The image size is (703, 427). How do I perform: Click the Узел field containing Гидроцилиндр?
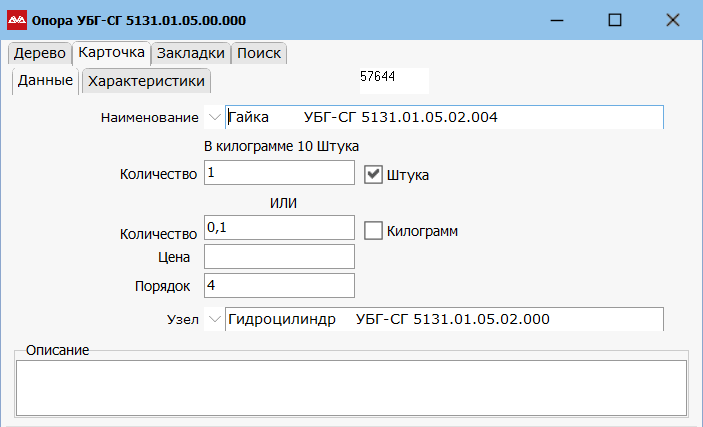(443, 320)
